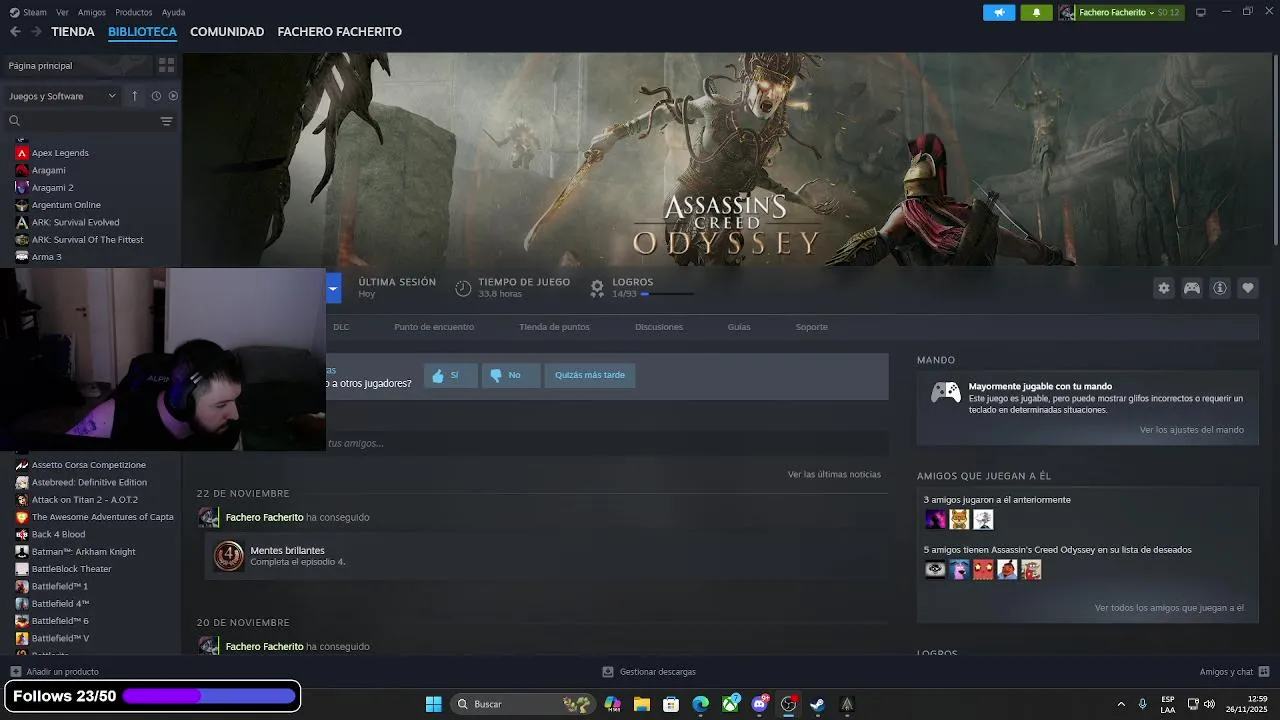Select Batman: Arkham Knight in game list
1280x720 pixels.
pyautogui.click(x=83, y=552)
